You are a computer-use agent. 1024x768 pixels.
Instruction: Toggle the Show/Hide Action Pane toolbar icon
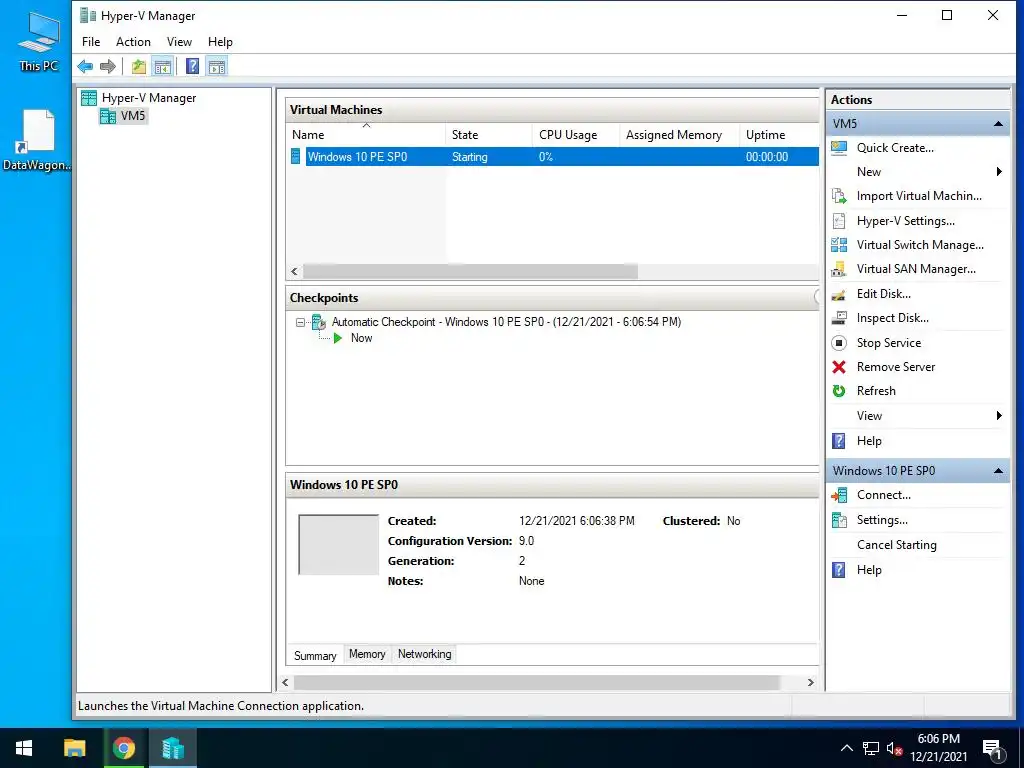[x=217, y=66]
